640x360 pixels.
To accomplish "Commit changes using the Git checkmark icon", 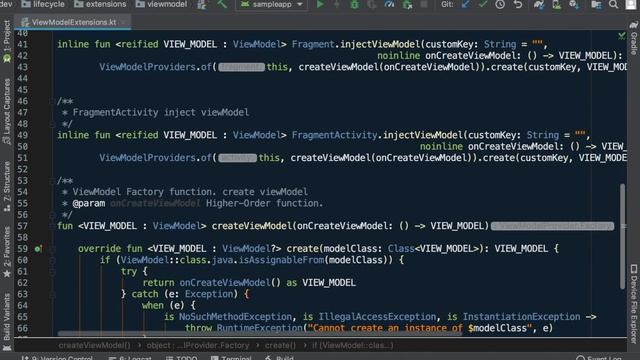I will click(483, 4).
